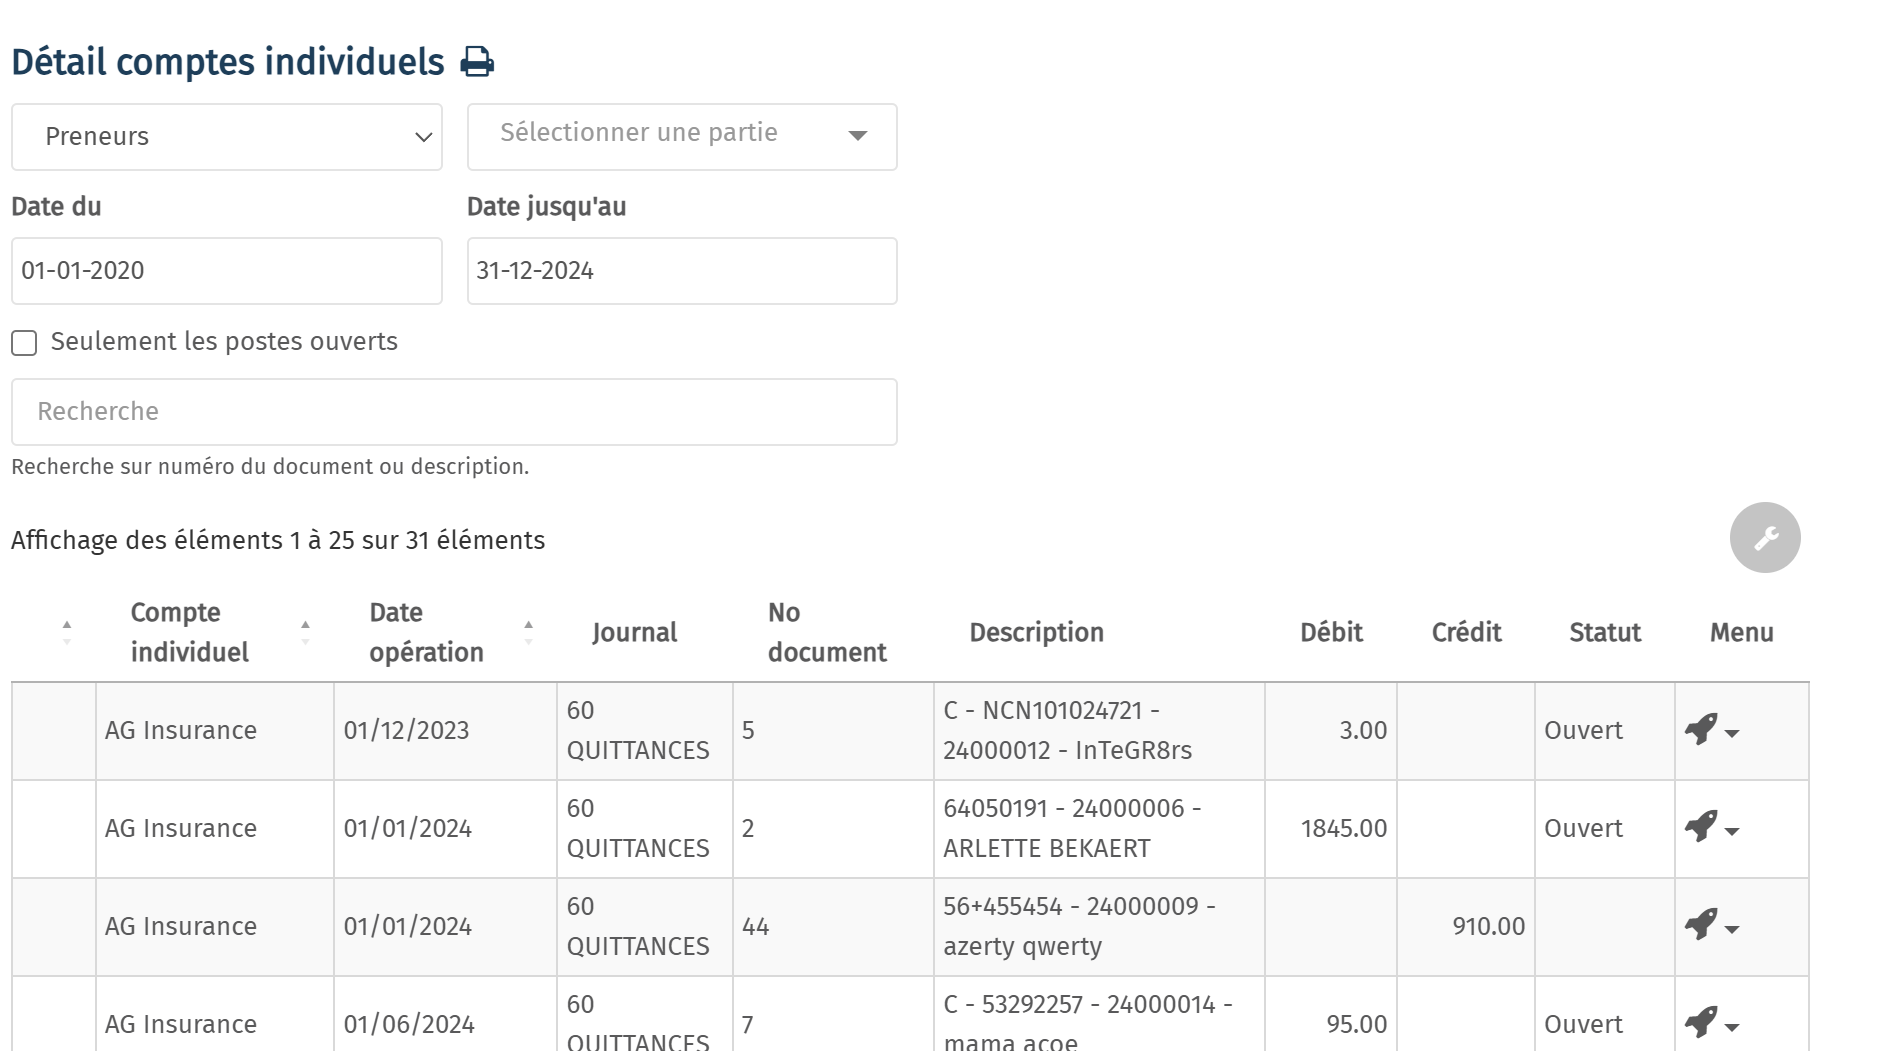This screenshot has width=1888, height=1051.
Task: Click description 56+455454 - 24000009 - azerty qwerty
Action: [x=1079, y=926]
